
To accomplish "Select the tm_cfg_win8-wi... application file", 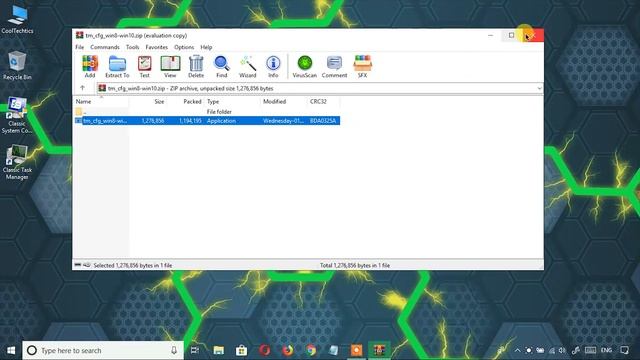I will pos(207,121).
